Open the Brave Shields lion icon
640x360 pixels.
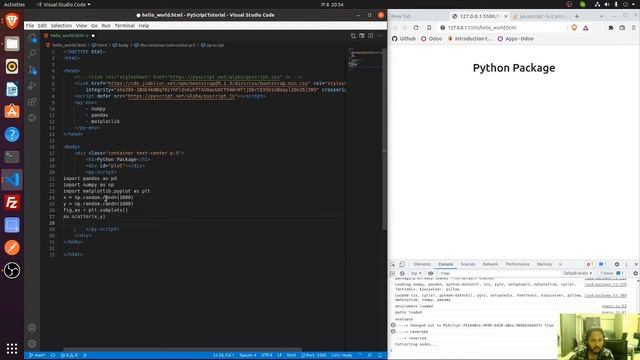(574, 28)
